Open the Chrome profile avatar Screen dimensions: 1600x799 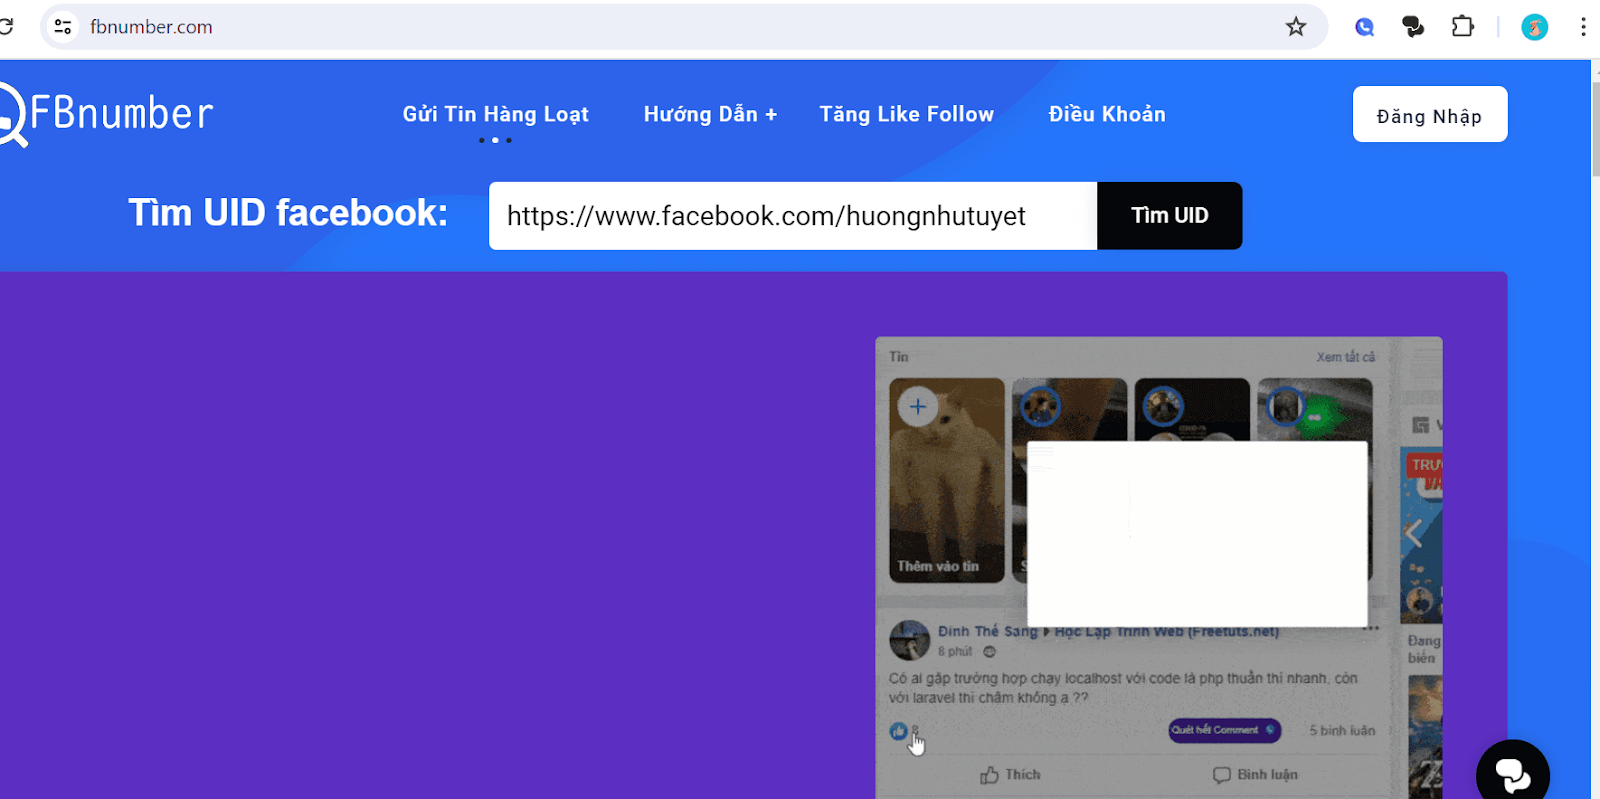click(1535, 27)
